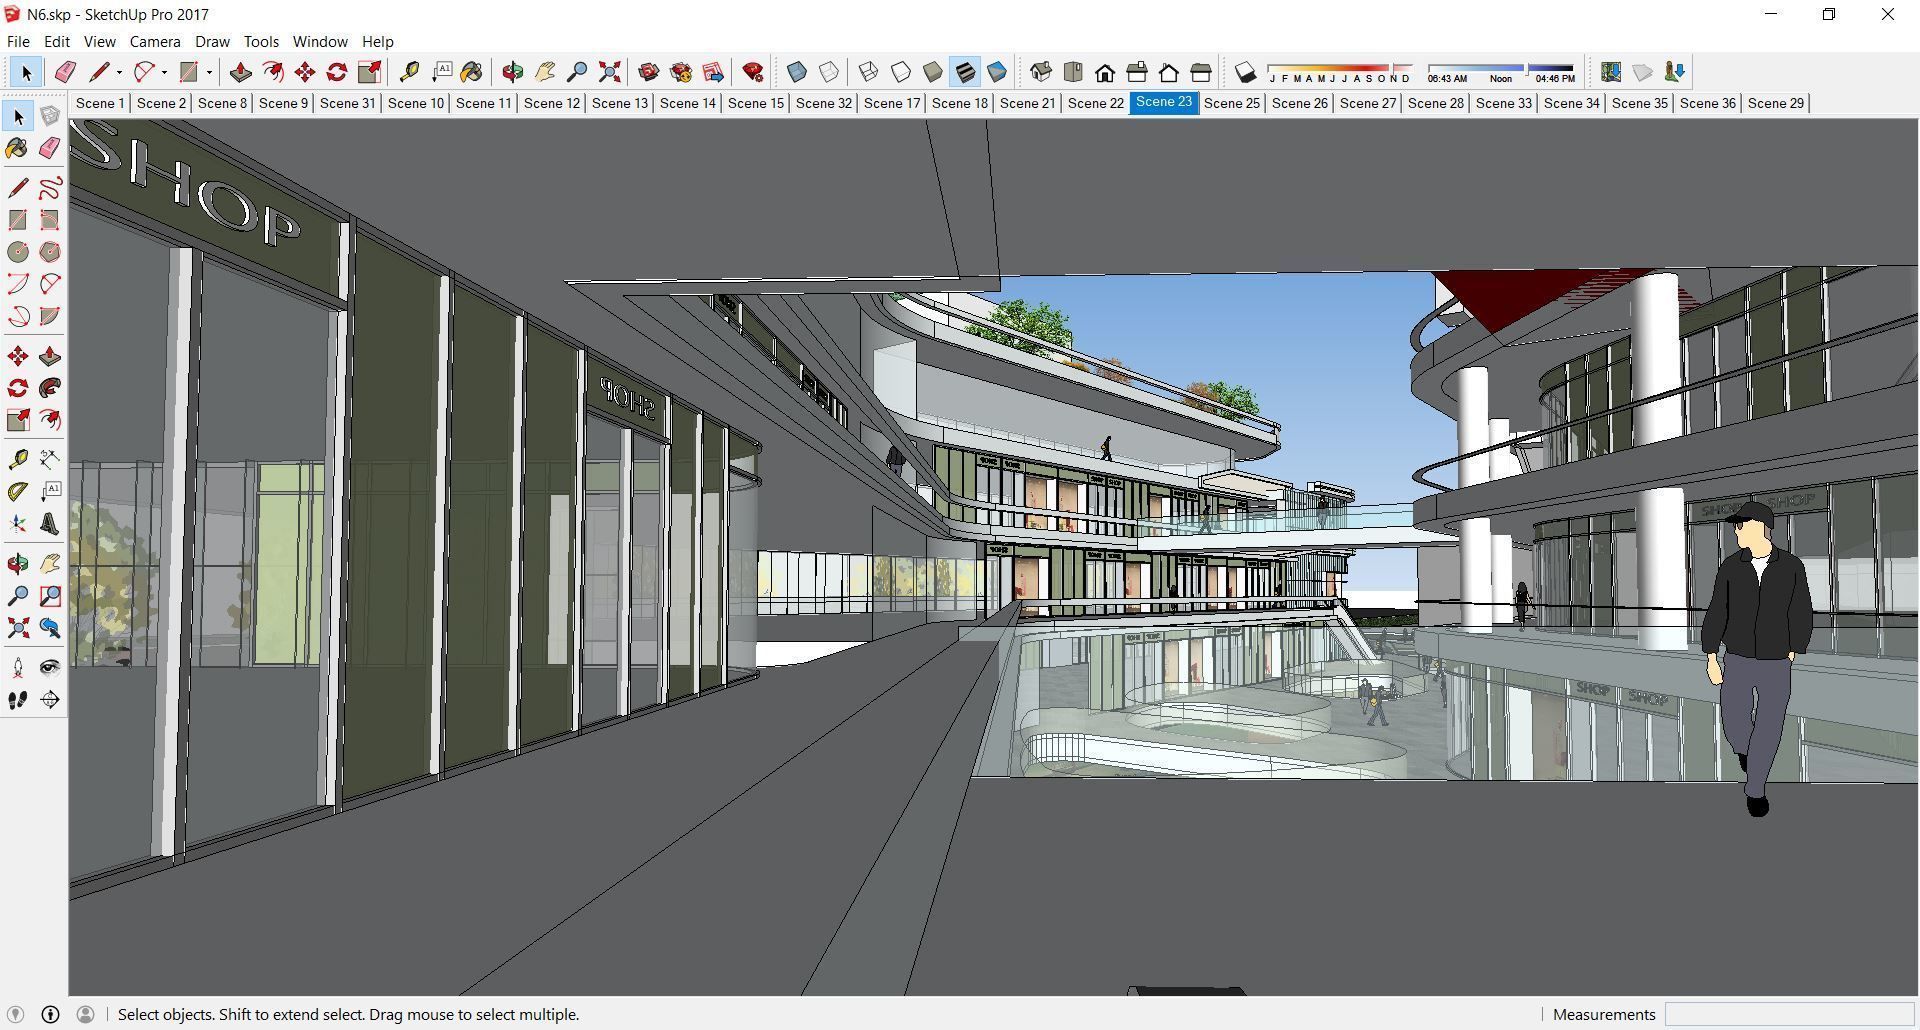Select the Pie arc tool
The height and width of the screenshot is (1030, 1920).
click(x=50, y=316)
